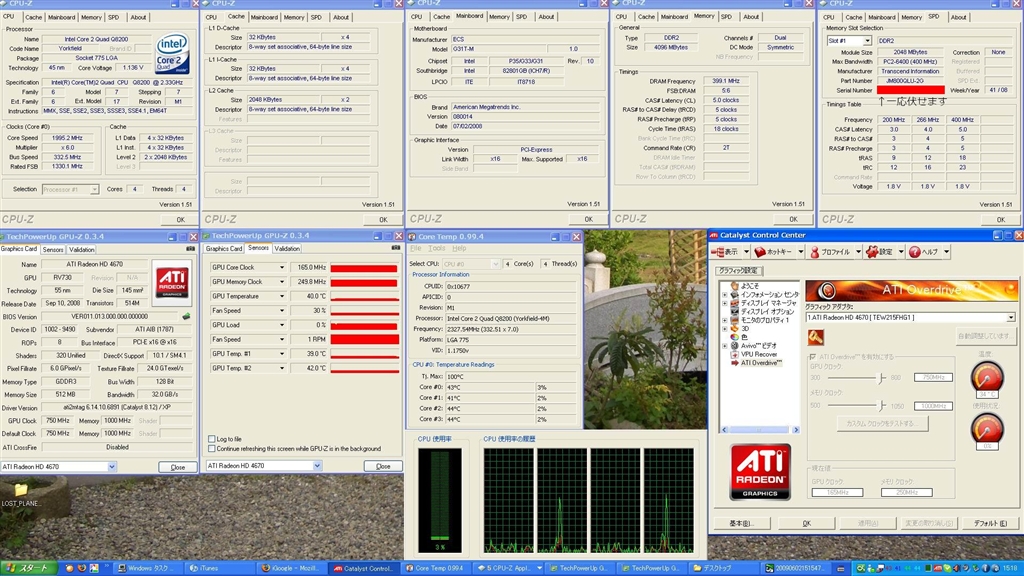Image resolution: width=1024 pixels, height=576 pixels.
Task: Select VPU Recover in the Catalyst tree
Action: tap(758, 353)
